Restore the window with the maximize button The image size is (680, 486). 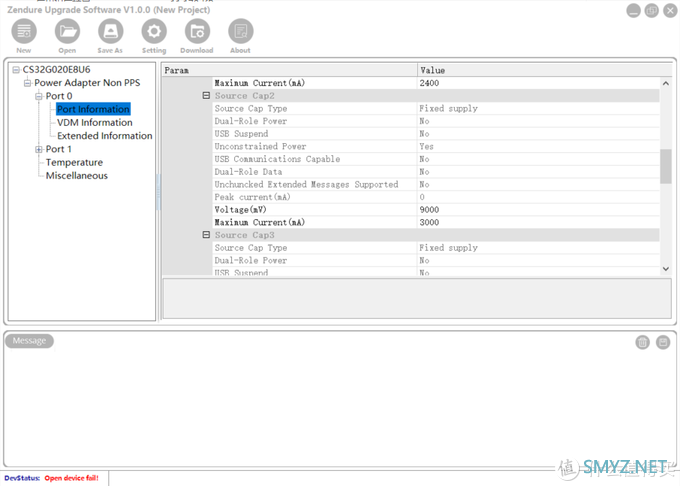click(x=651, y=10)
